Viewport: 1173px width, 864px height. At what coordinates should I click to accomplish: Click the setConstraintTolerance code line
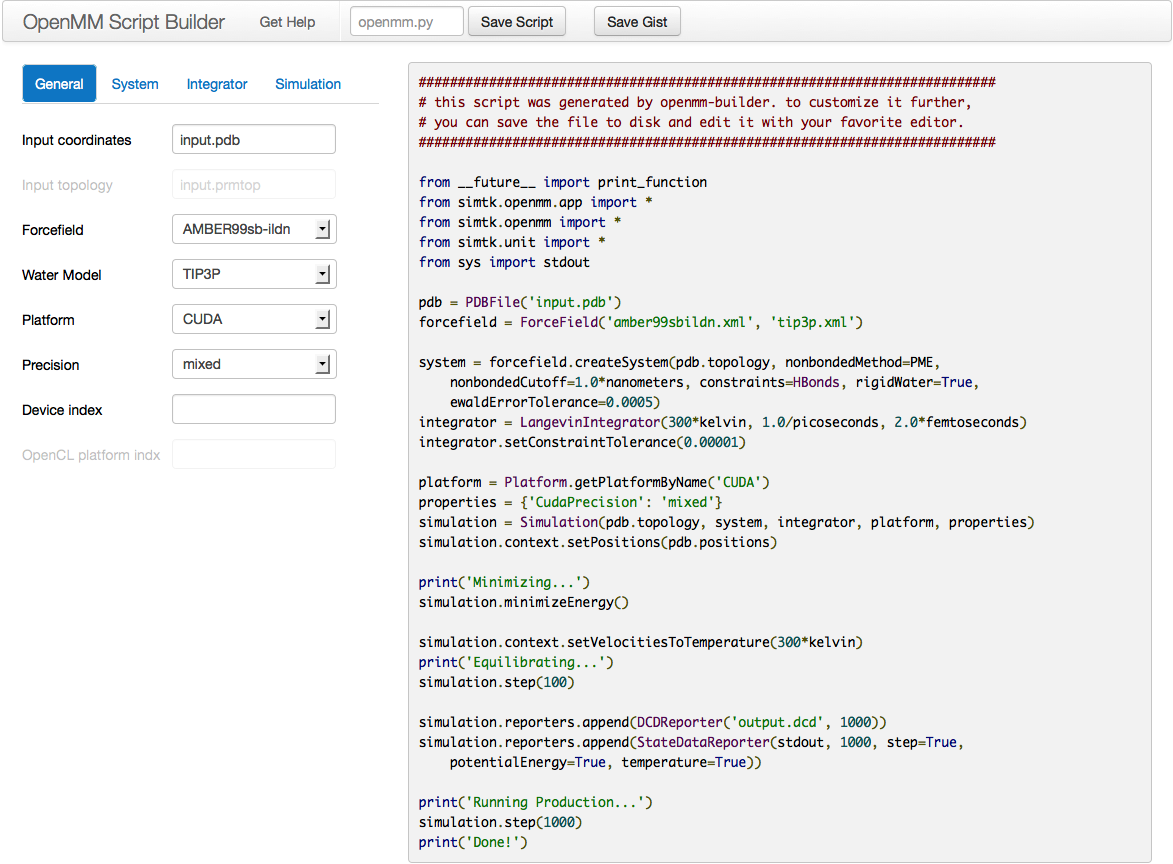pyautogui.click(x=582, y=442)
